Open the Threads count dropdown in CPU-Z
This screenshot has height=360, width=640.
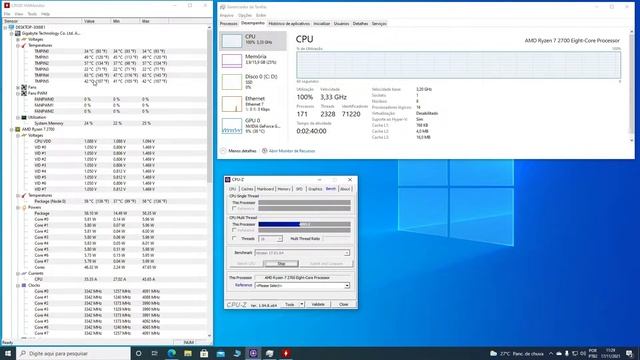[x=280, y=239]
